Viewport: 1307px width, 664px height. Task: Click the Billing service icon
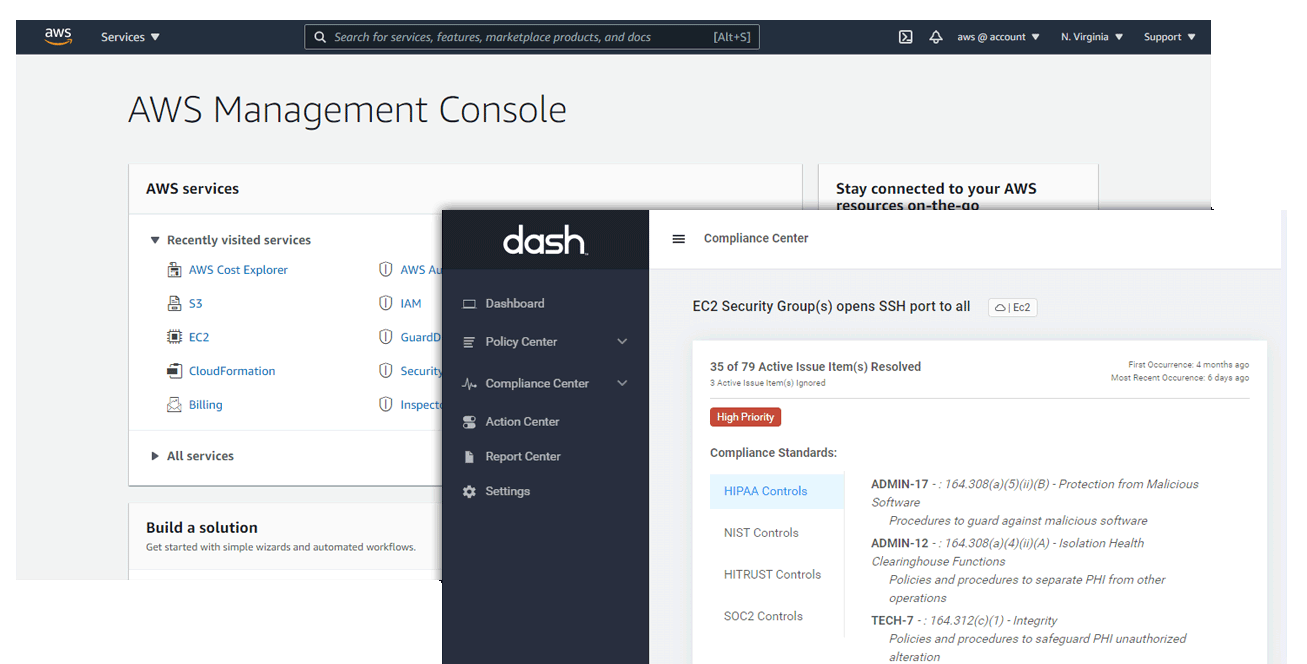(173, 405)
